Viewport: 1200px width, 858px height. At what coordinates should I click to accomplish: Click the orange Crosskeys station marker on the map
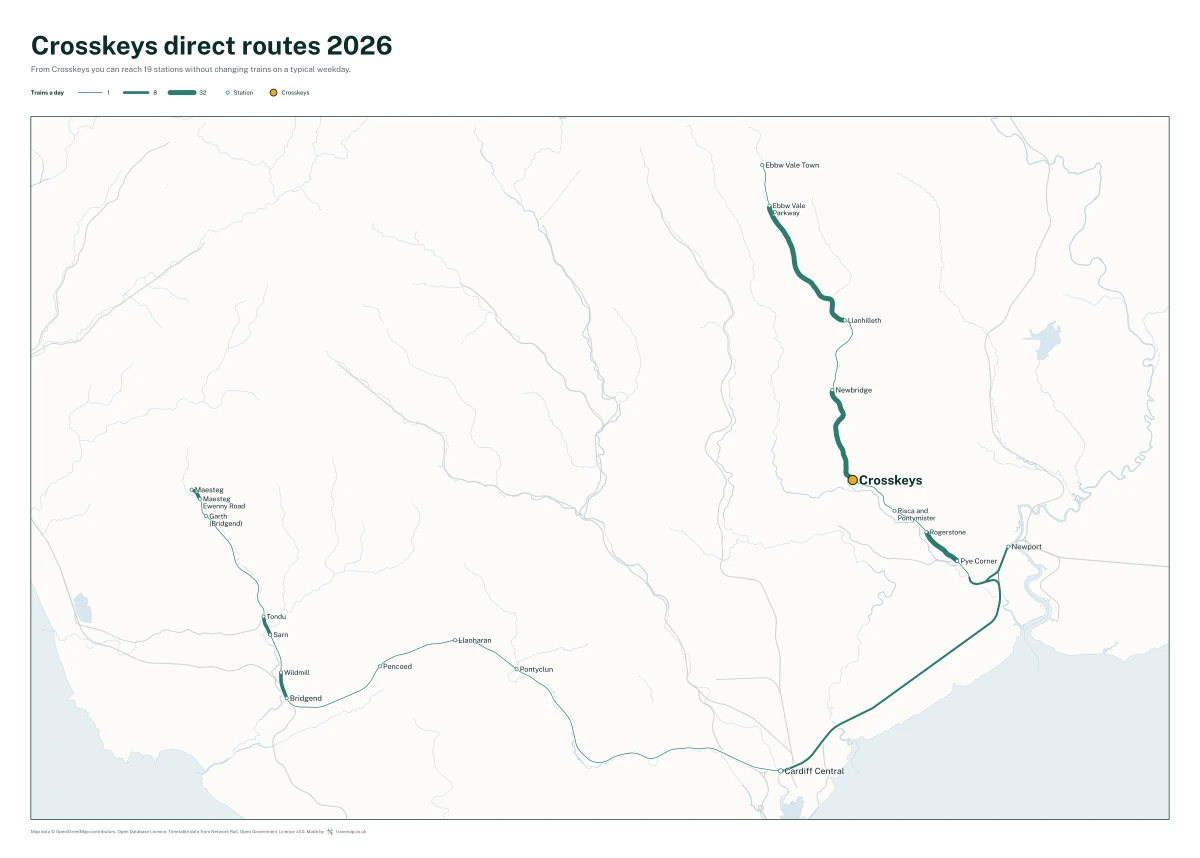click(852, 480)
